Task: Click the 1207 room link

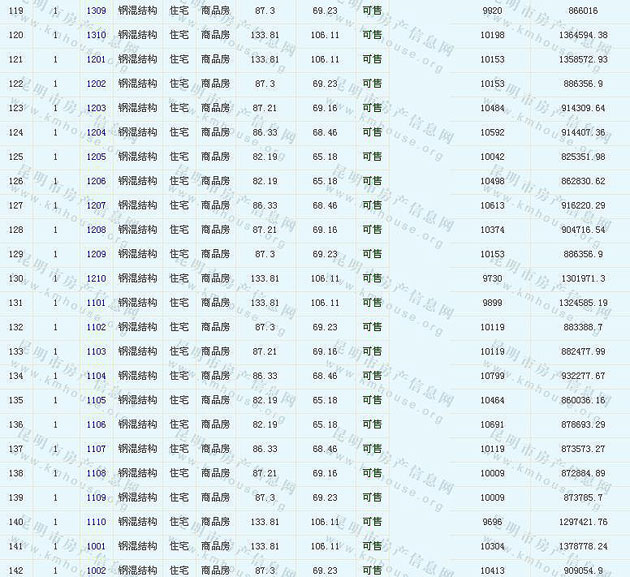Action: [96, 205]
